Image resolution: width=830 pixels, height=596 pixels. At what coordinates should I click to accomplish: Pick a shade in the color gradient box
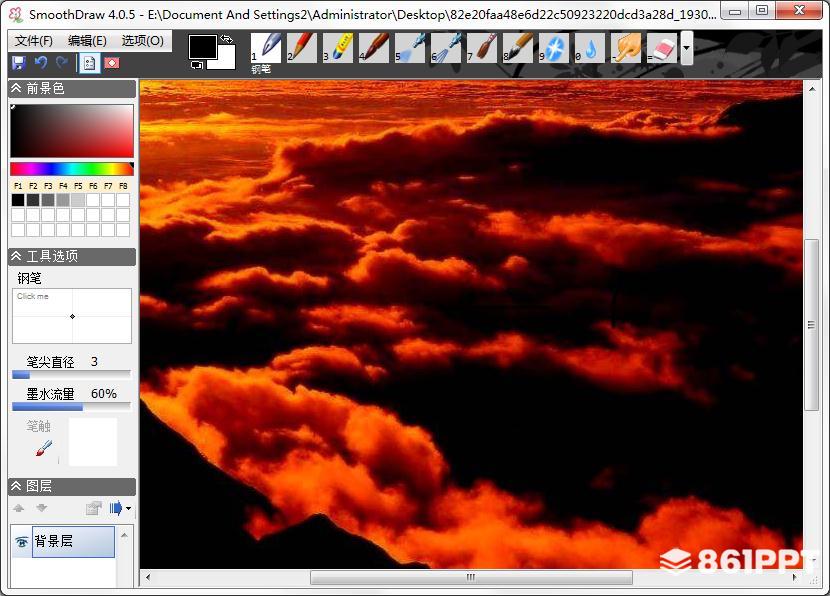point(72,130)
